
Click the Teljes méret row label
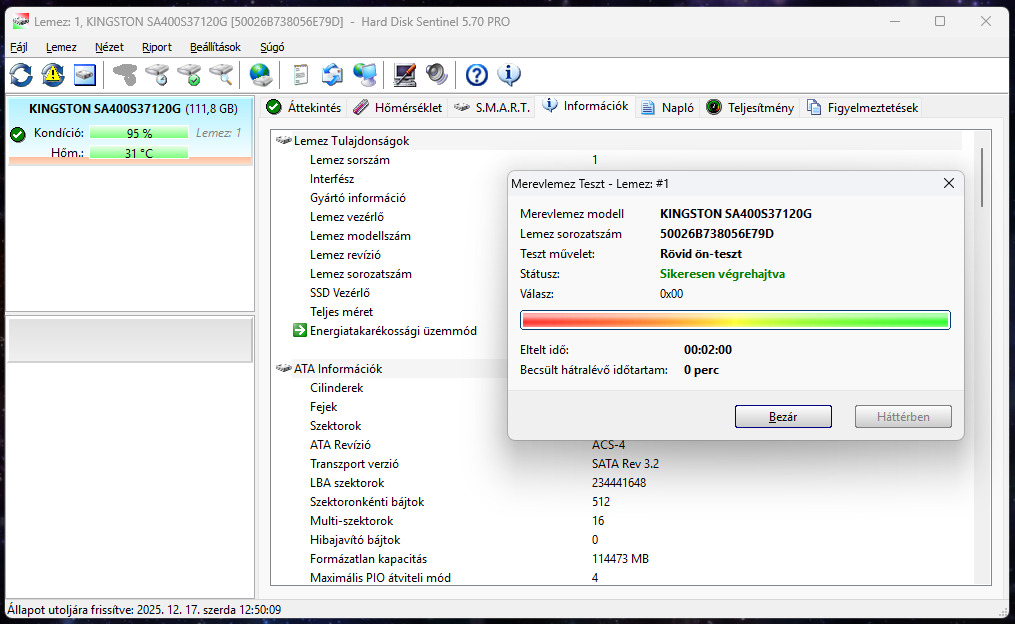[x=341, y=312]
